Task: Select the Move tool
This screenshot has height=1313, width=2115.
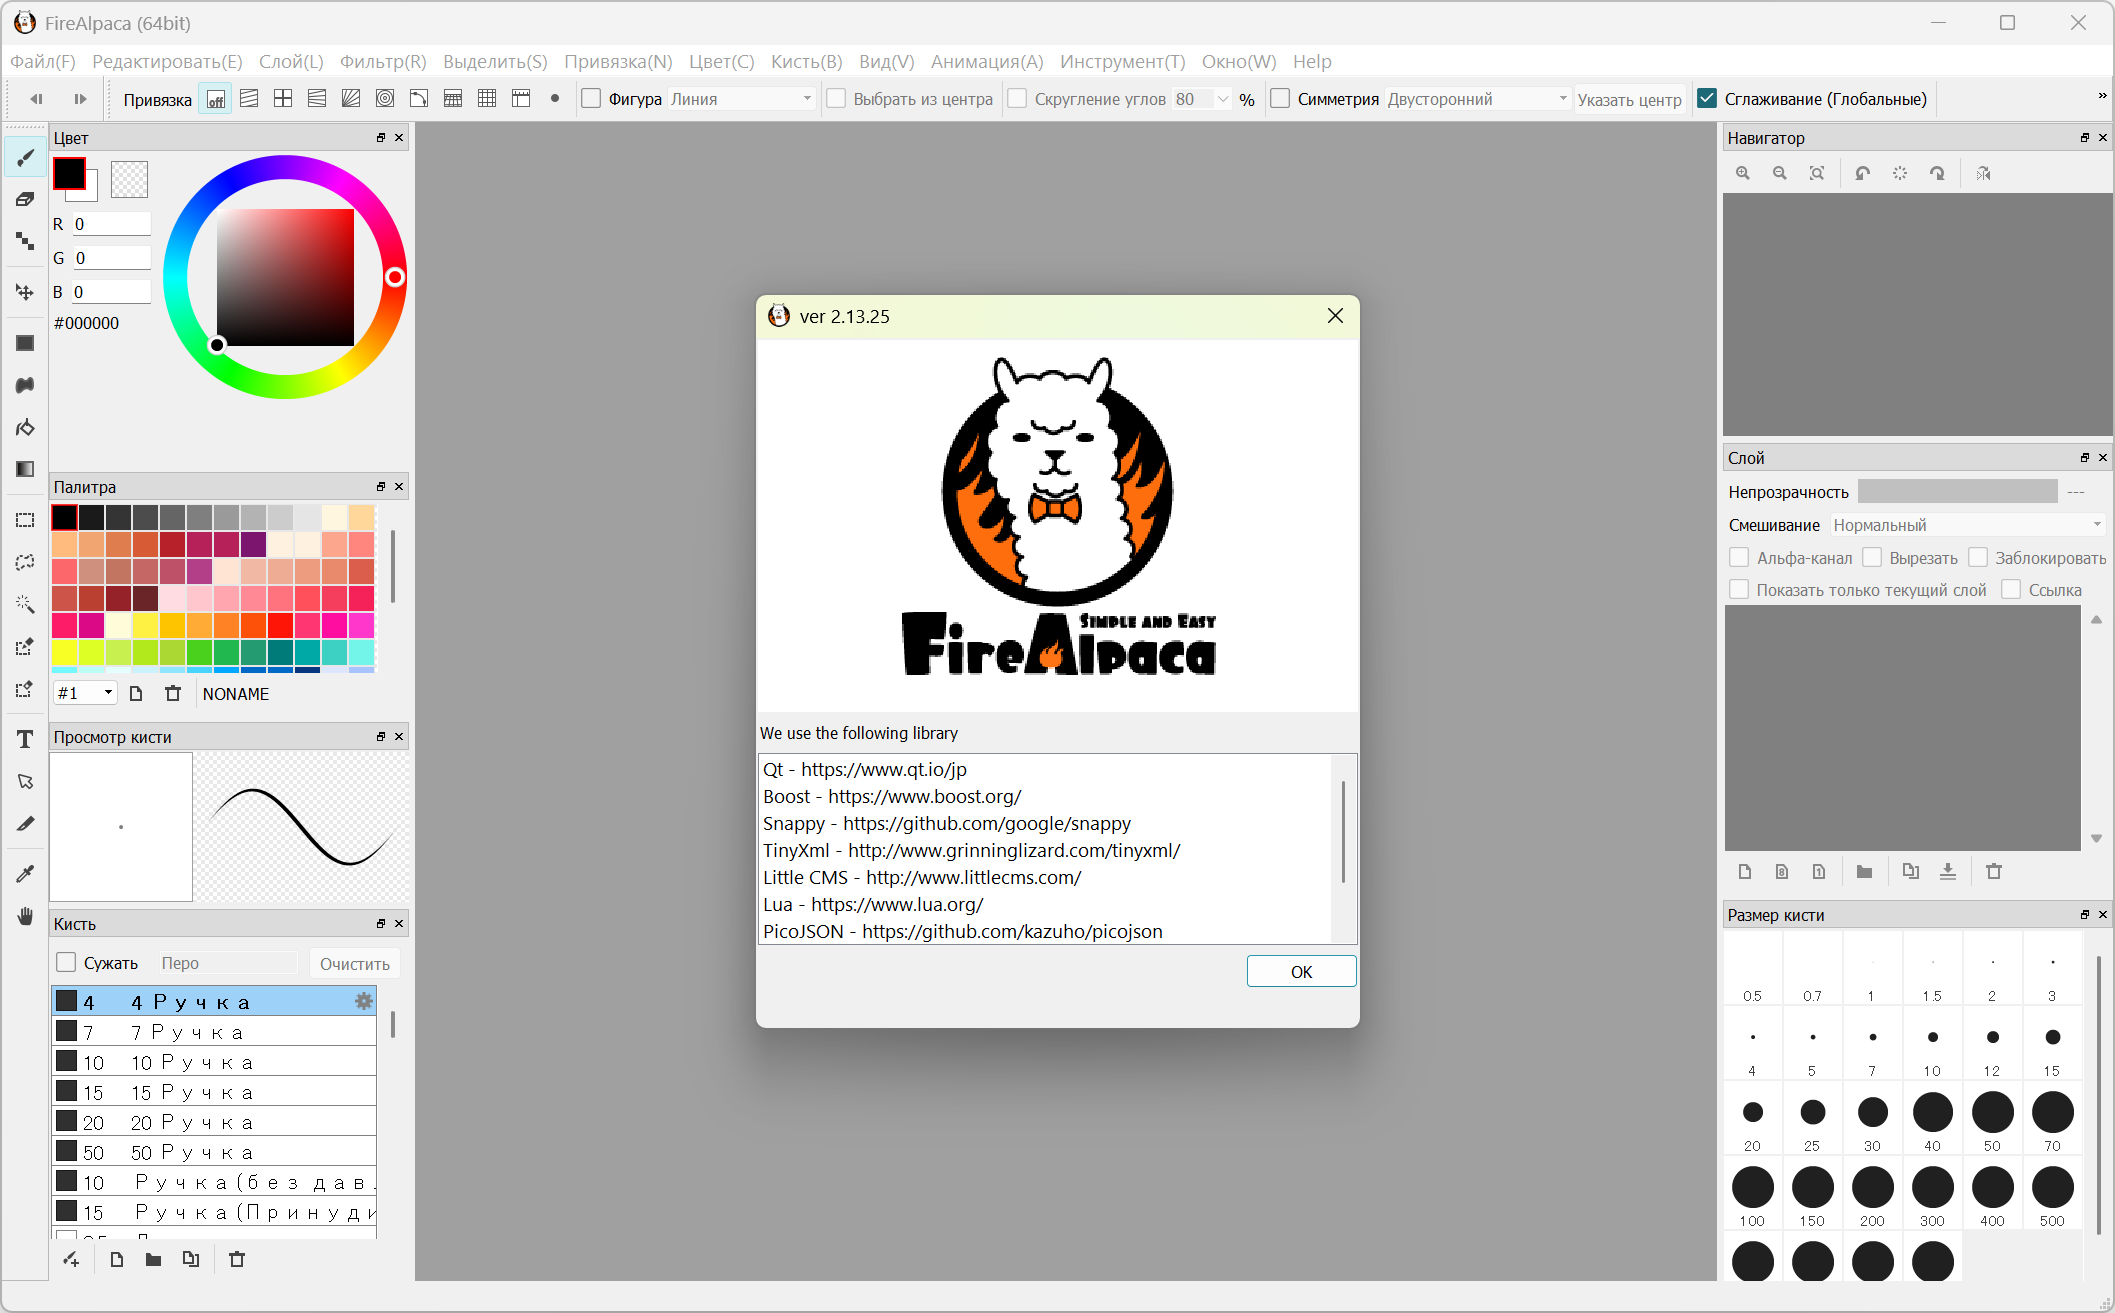Action: tap(25, 292)
